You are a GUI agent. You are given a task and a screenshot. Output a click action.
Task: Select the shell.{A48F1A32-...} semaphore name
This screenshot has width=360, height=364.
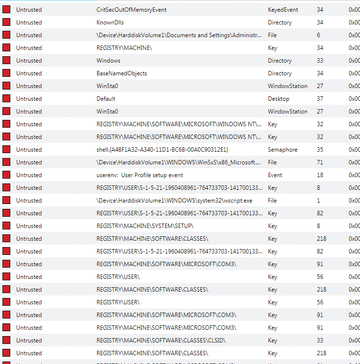(162, 150)
